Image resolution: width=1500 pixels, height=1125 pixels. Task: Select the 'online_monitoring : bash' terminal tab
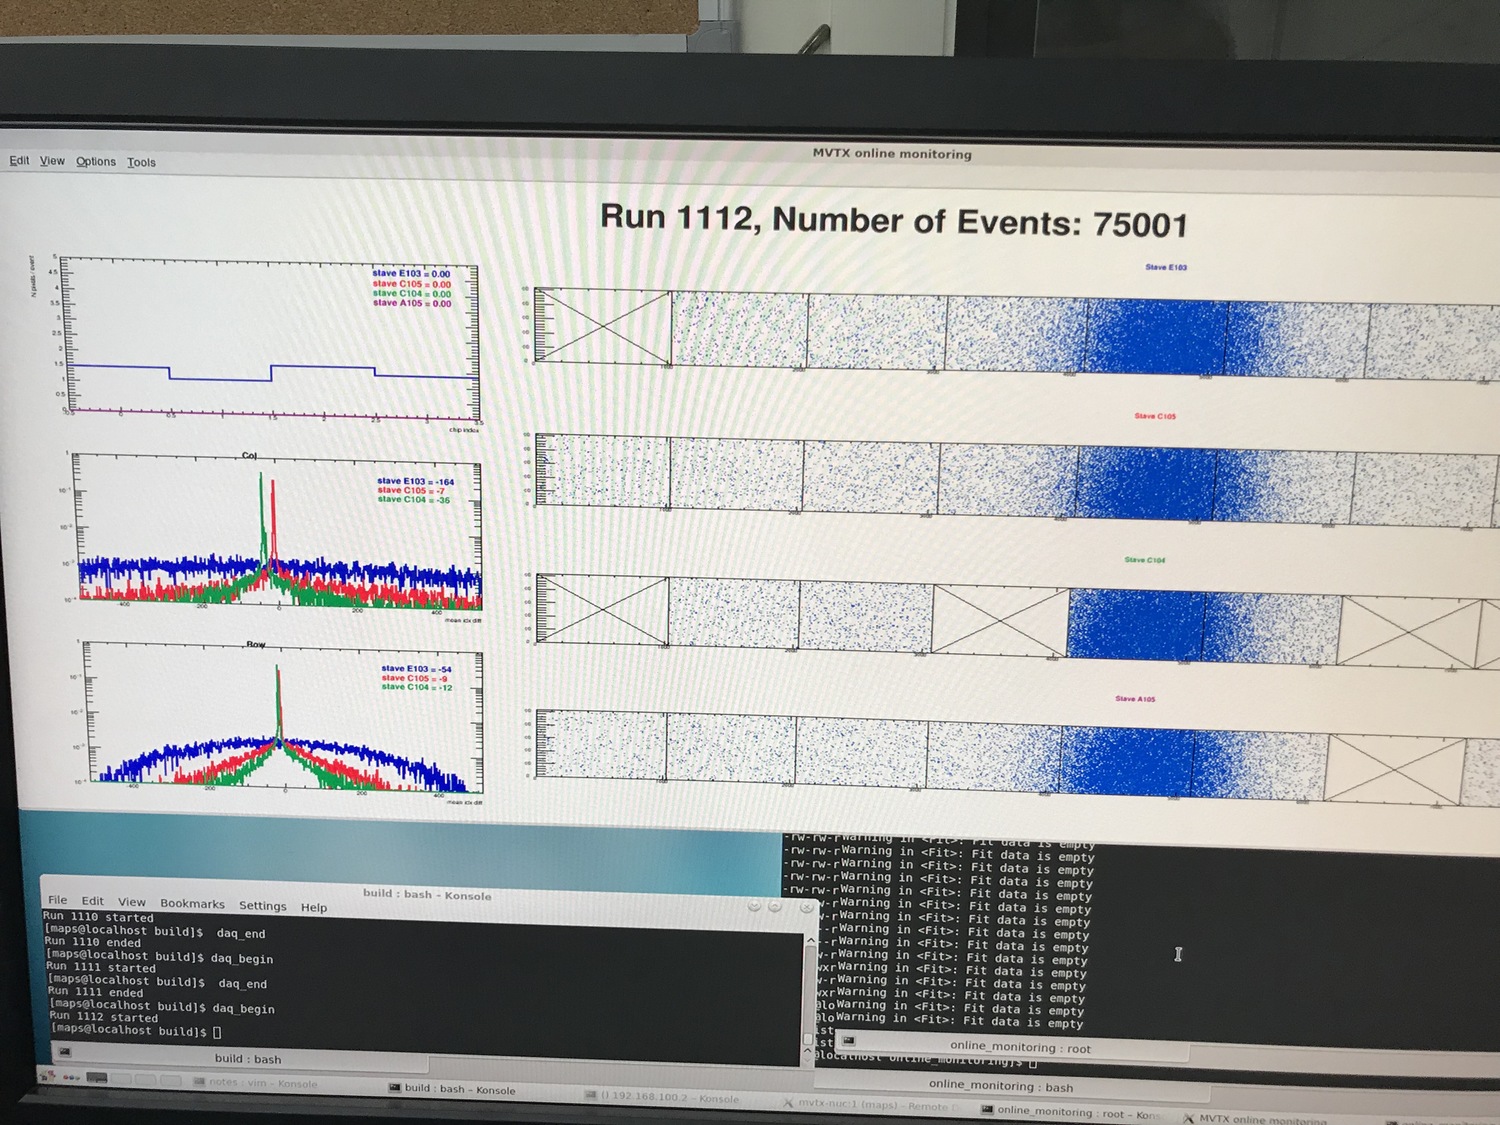tap(1010, 1086)
